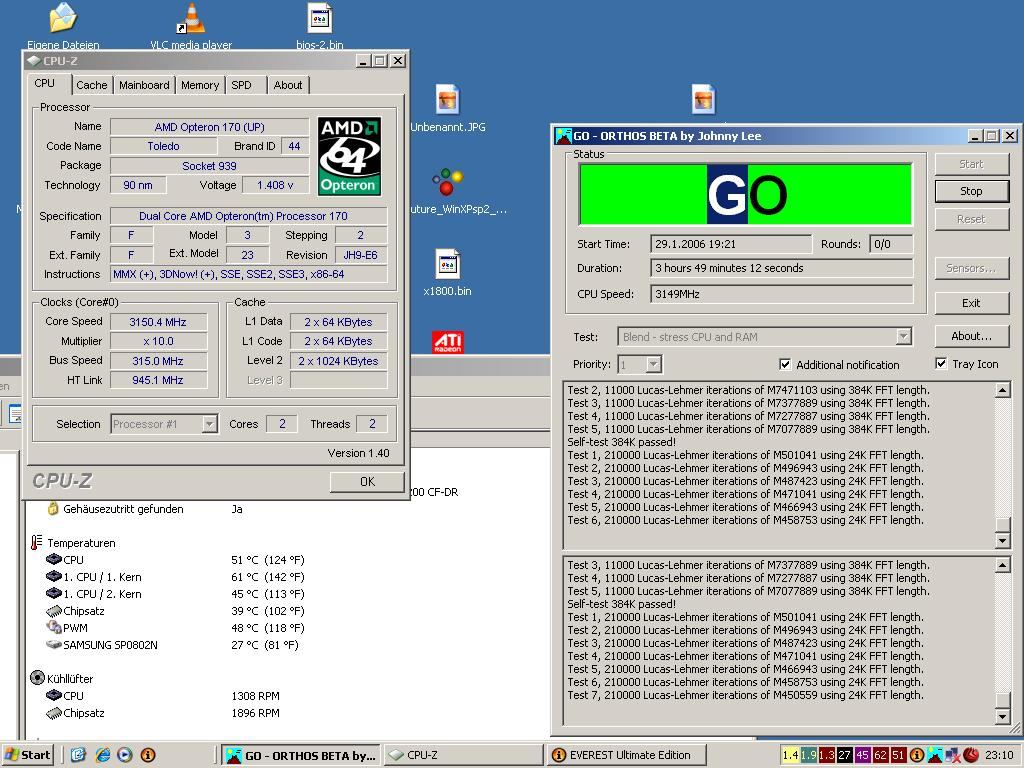Click the PWM sensor icon in EVEREST
The image size is (1024, 768).
54,627
